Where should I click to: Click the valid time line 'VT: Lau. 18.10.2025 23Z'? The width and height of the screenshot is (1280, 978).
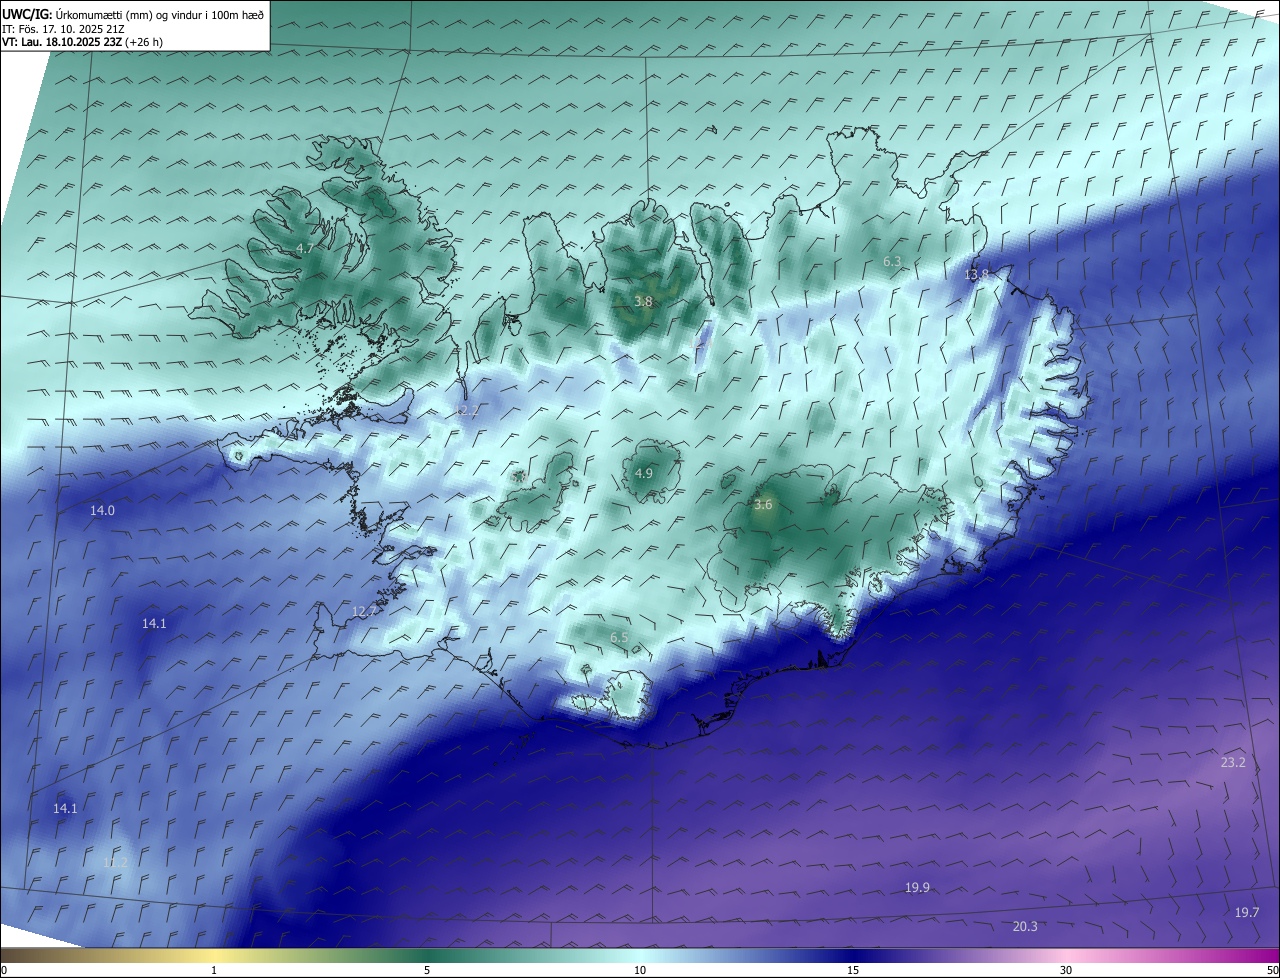[x=61, y=42]
